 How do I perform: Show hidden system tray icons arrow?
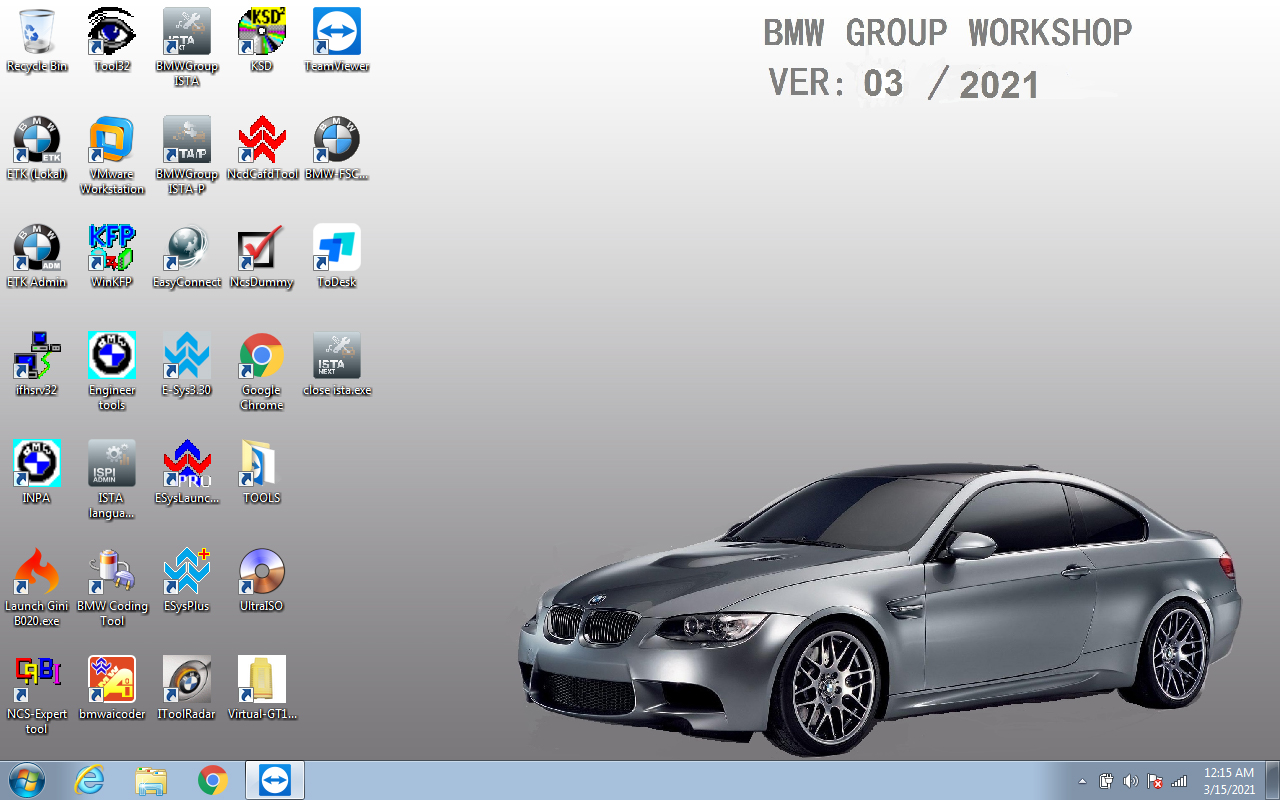[1083, 781]
